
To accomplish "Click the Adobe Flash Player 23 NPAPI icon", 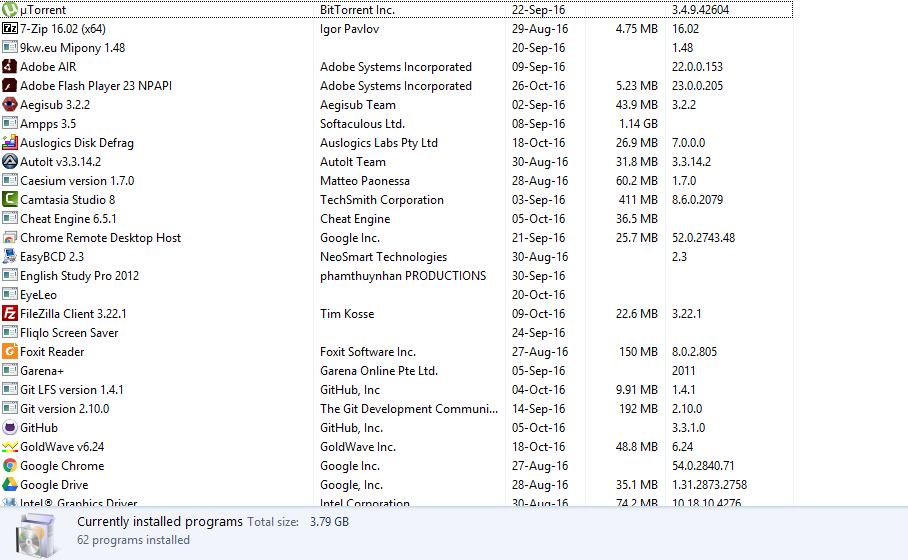I will 10,86.
